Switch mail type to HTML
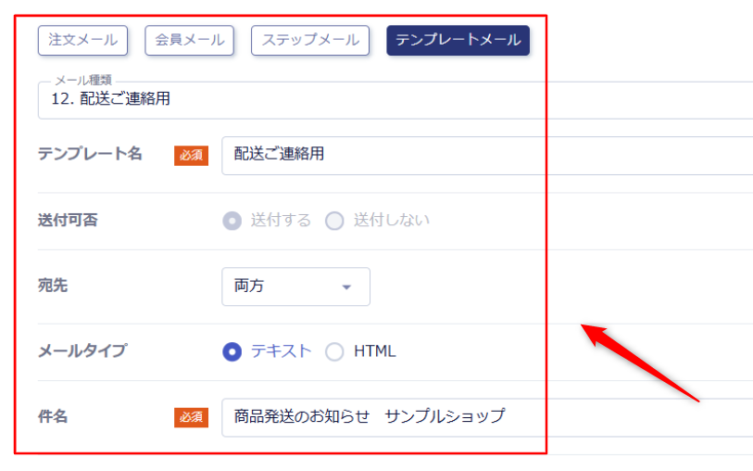The width and height of the screenshot is (753, 471). pos(334,351)
